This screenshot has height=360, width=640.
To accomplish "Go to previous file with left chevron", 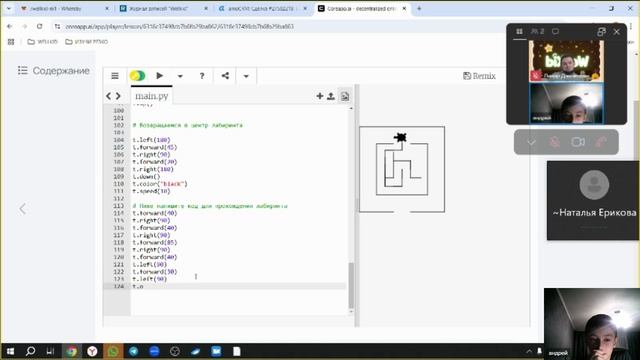I will (108, 96).
